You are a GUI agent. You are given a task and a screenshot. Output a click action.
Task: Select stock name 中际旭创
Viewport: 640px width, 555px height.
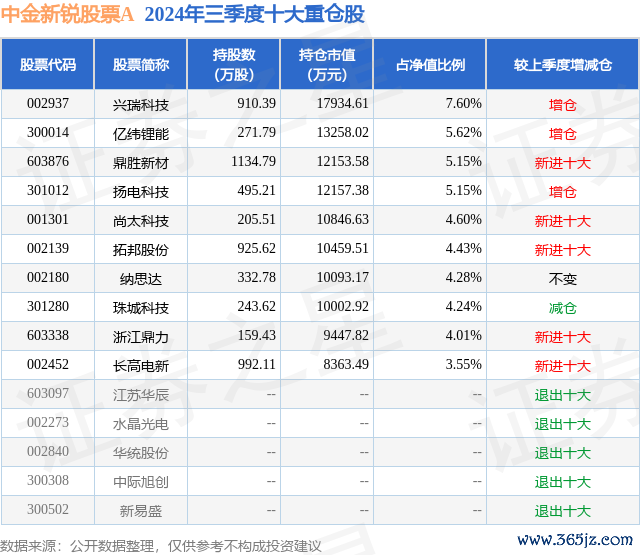coord(141,482)
